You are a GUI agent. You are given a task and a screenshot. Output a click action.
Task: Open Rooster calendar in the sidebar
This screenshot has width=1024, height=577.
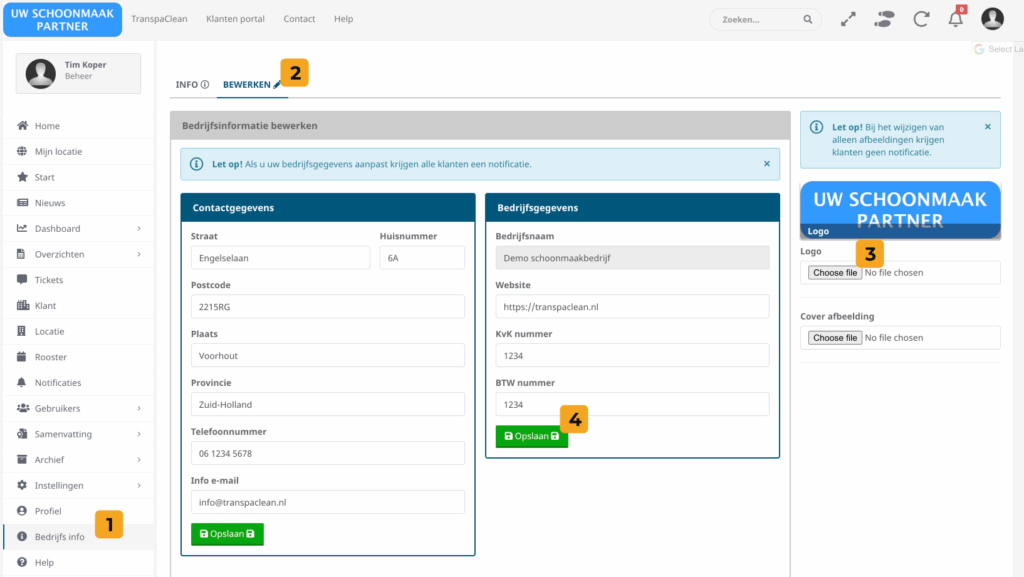pos(50,357)
